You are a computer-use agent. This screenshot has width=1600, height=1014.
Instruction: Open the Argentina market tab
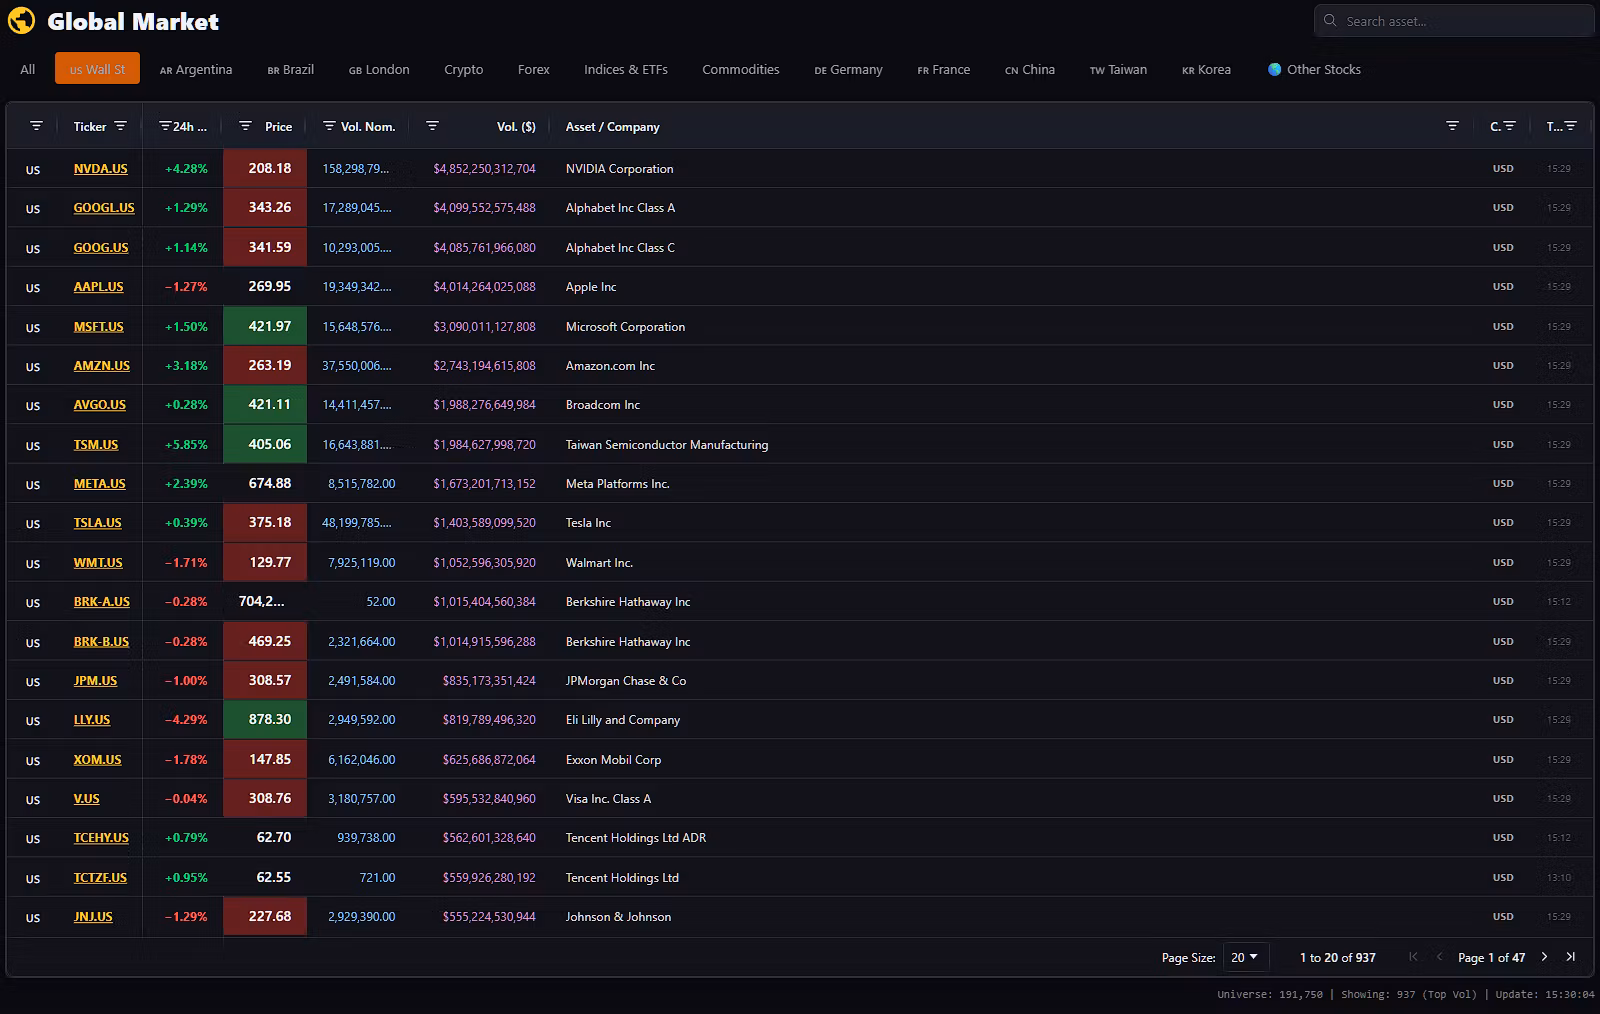point(196,69)
